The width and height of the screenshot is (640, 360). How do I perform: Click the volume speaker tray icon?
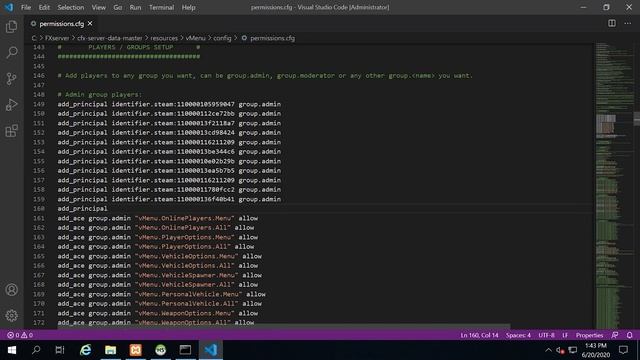click(x=560, y=350)
